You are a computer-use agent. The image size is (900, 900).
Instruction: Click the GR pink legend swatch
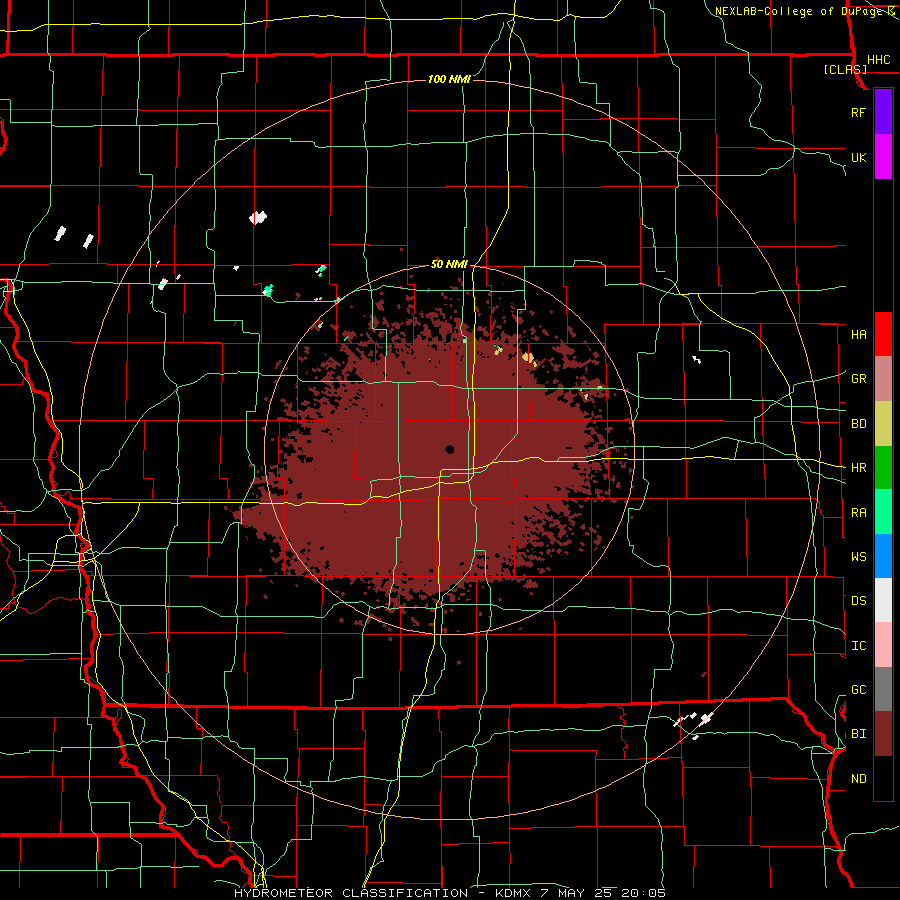tap(883, 379)
